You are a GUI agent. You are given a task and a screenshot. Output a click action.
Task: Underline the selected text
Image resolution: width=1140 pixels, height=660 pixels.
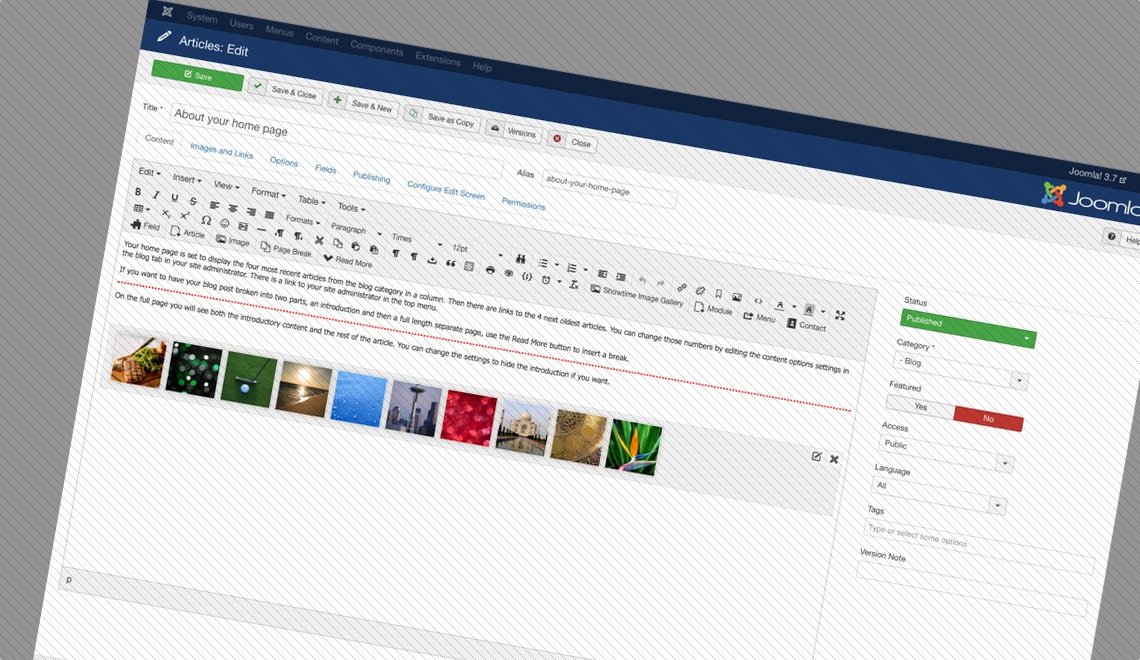tap(174, 198)
